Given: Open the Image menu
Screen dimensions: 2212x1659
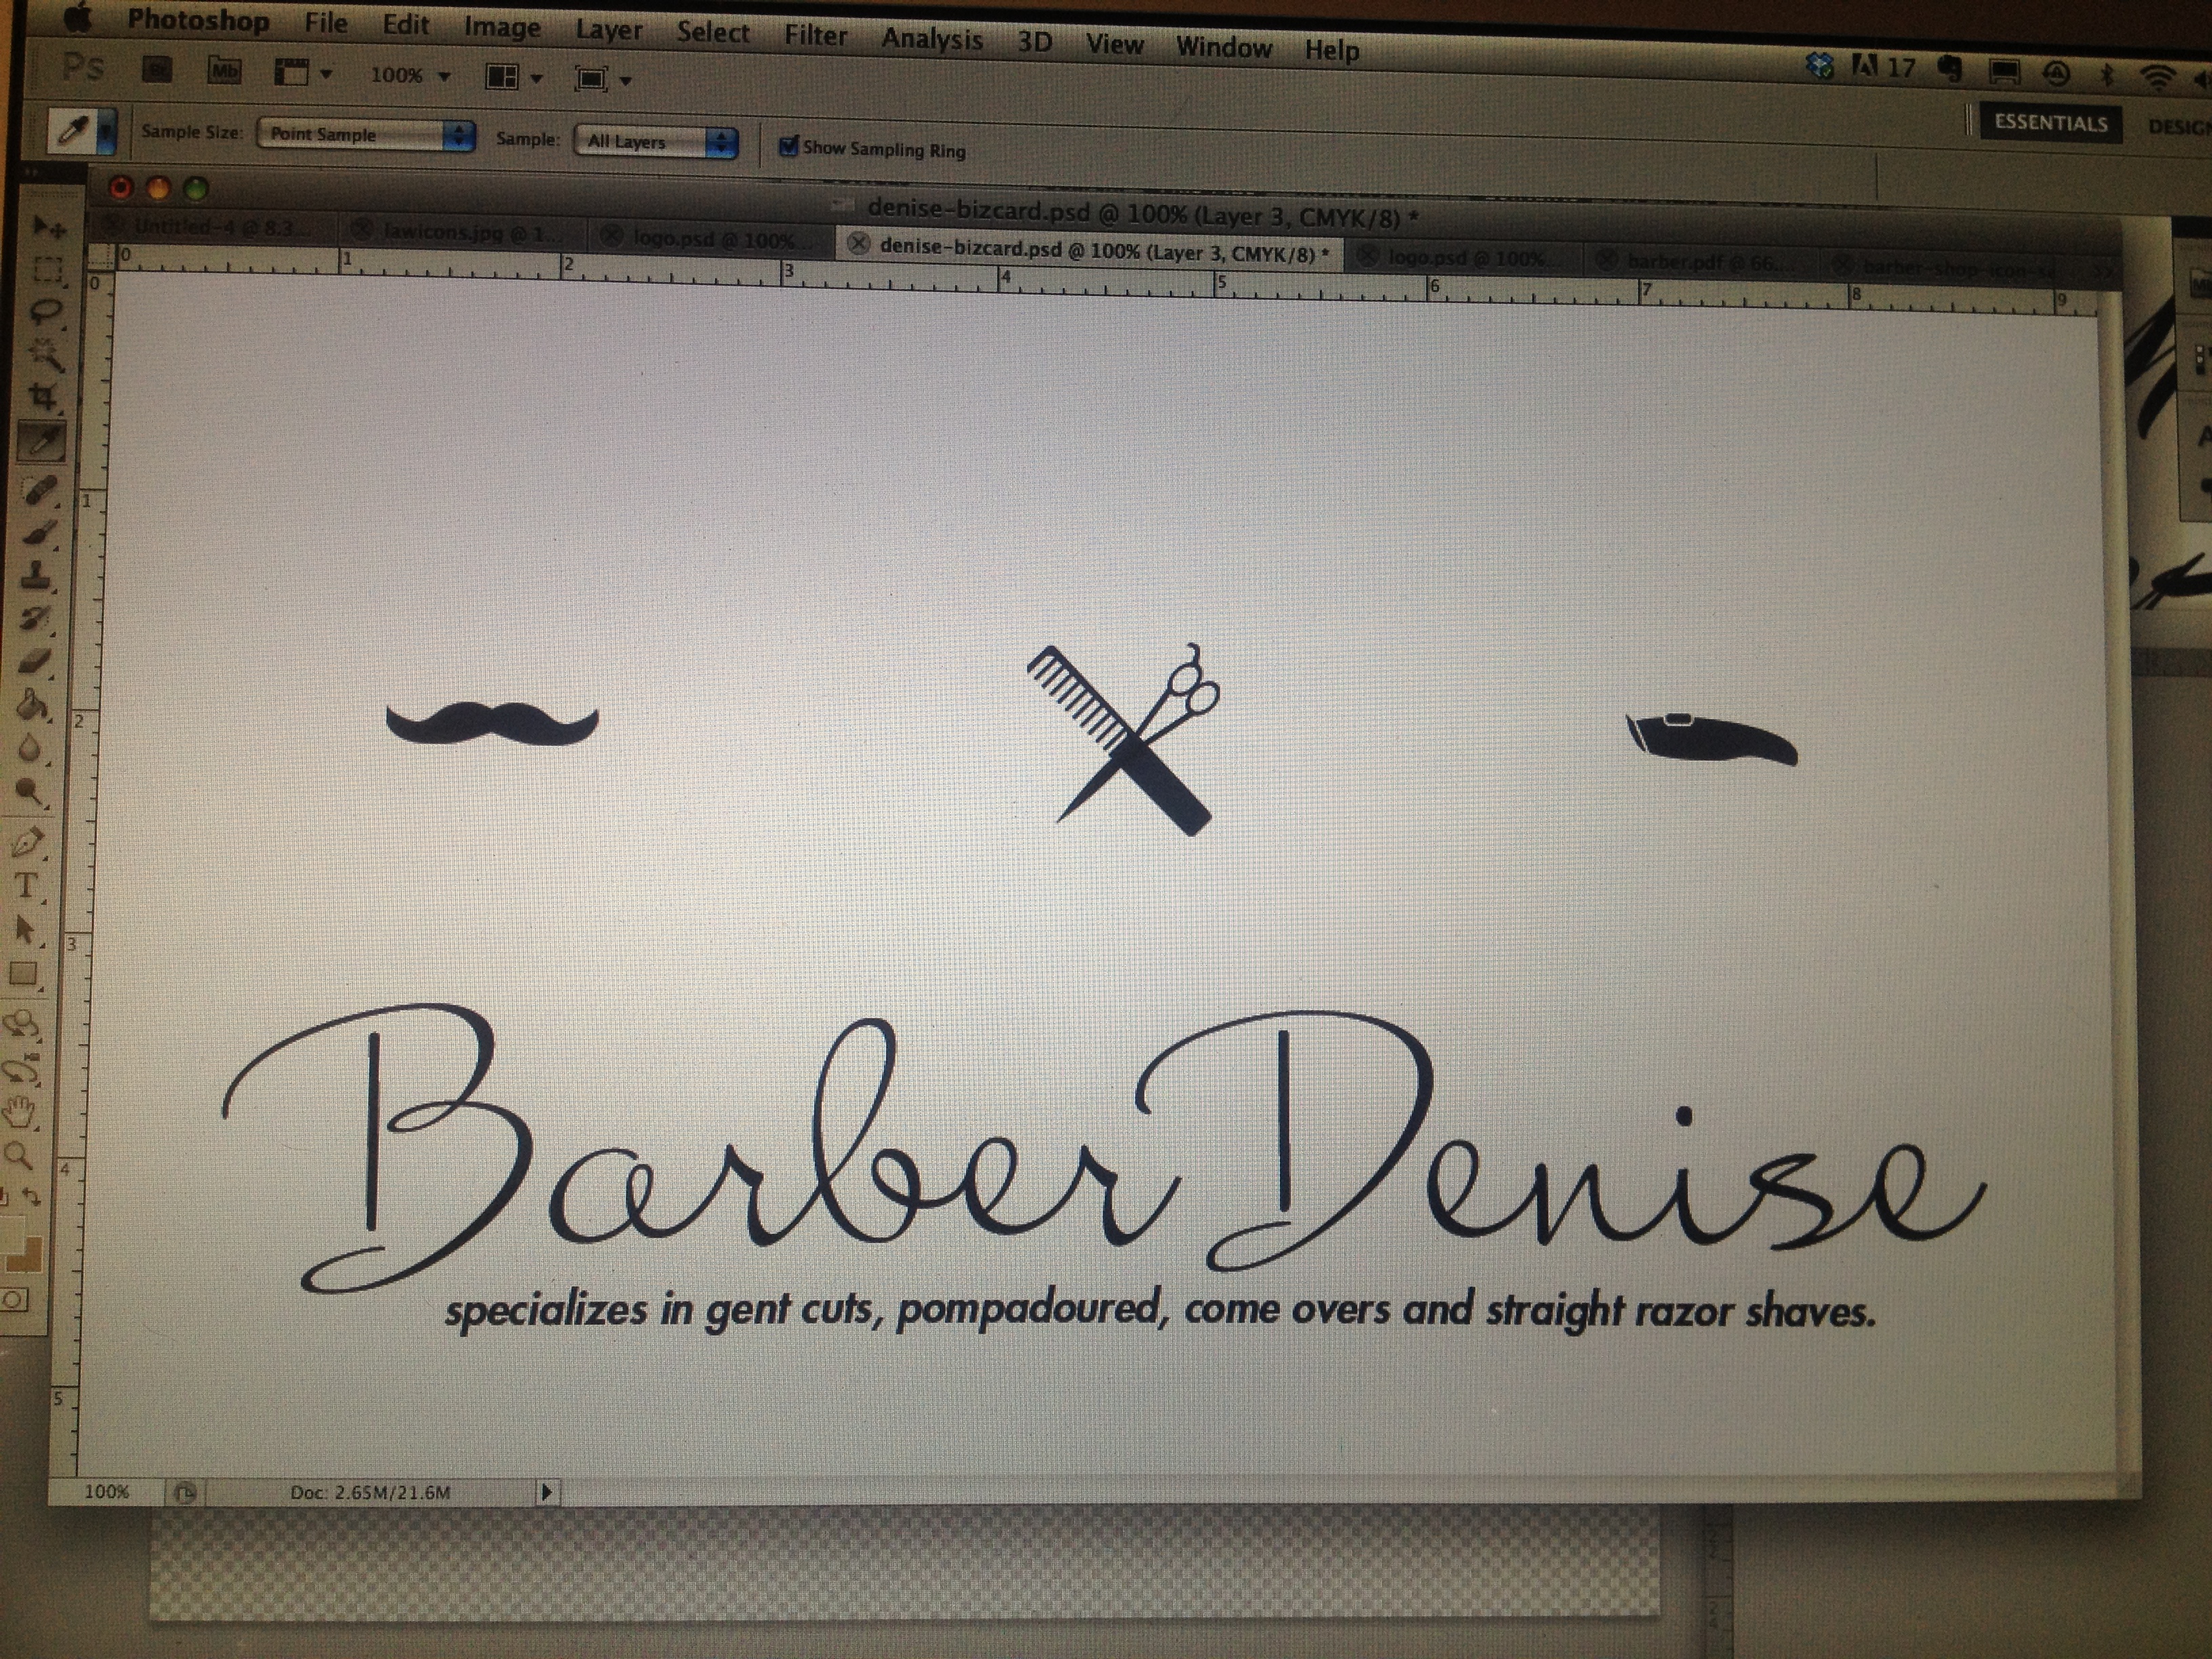Looking at the screenshot, I should 501,27.
